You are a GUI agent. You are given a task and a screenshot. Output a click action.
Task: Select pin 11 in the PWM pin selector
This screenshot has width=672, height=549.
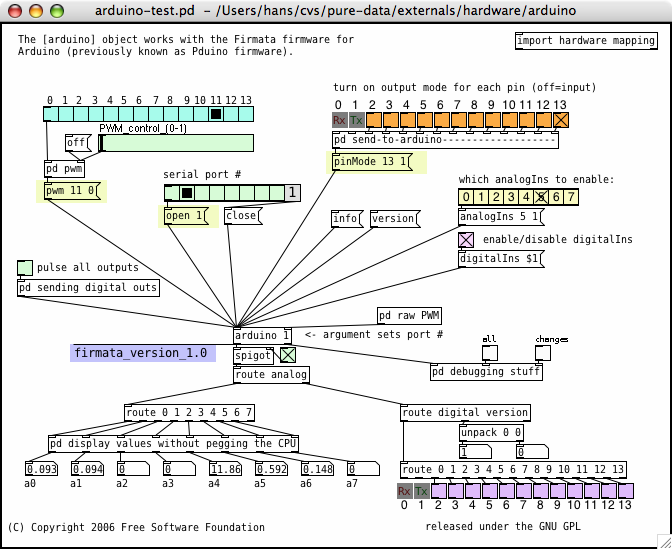215,115
